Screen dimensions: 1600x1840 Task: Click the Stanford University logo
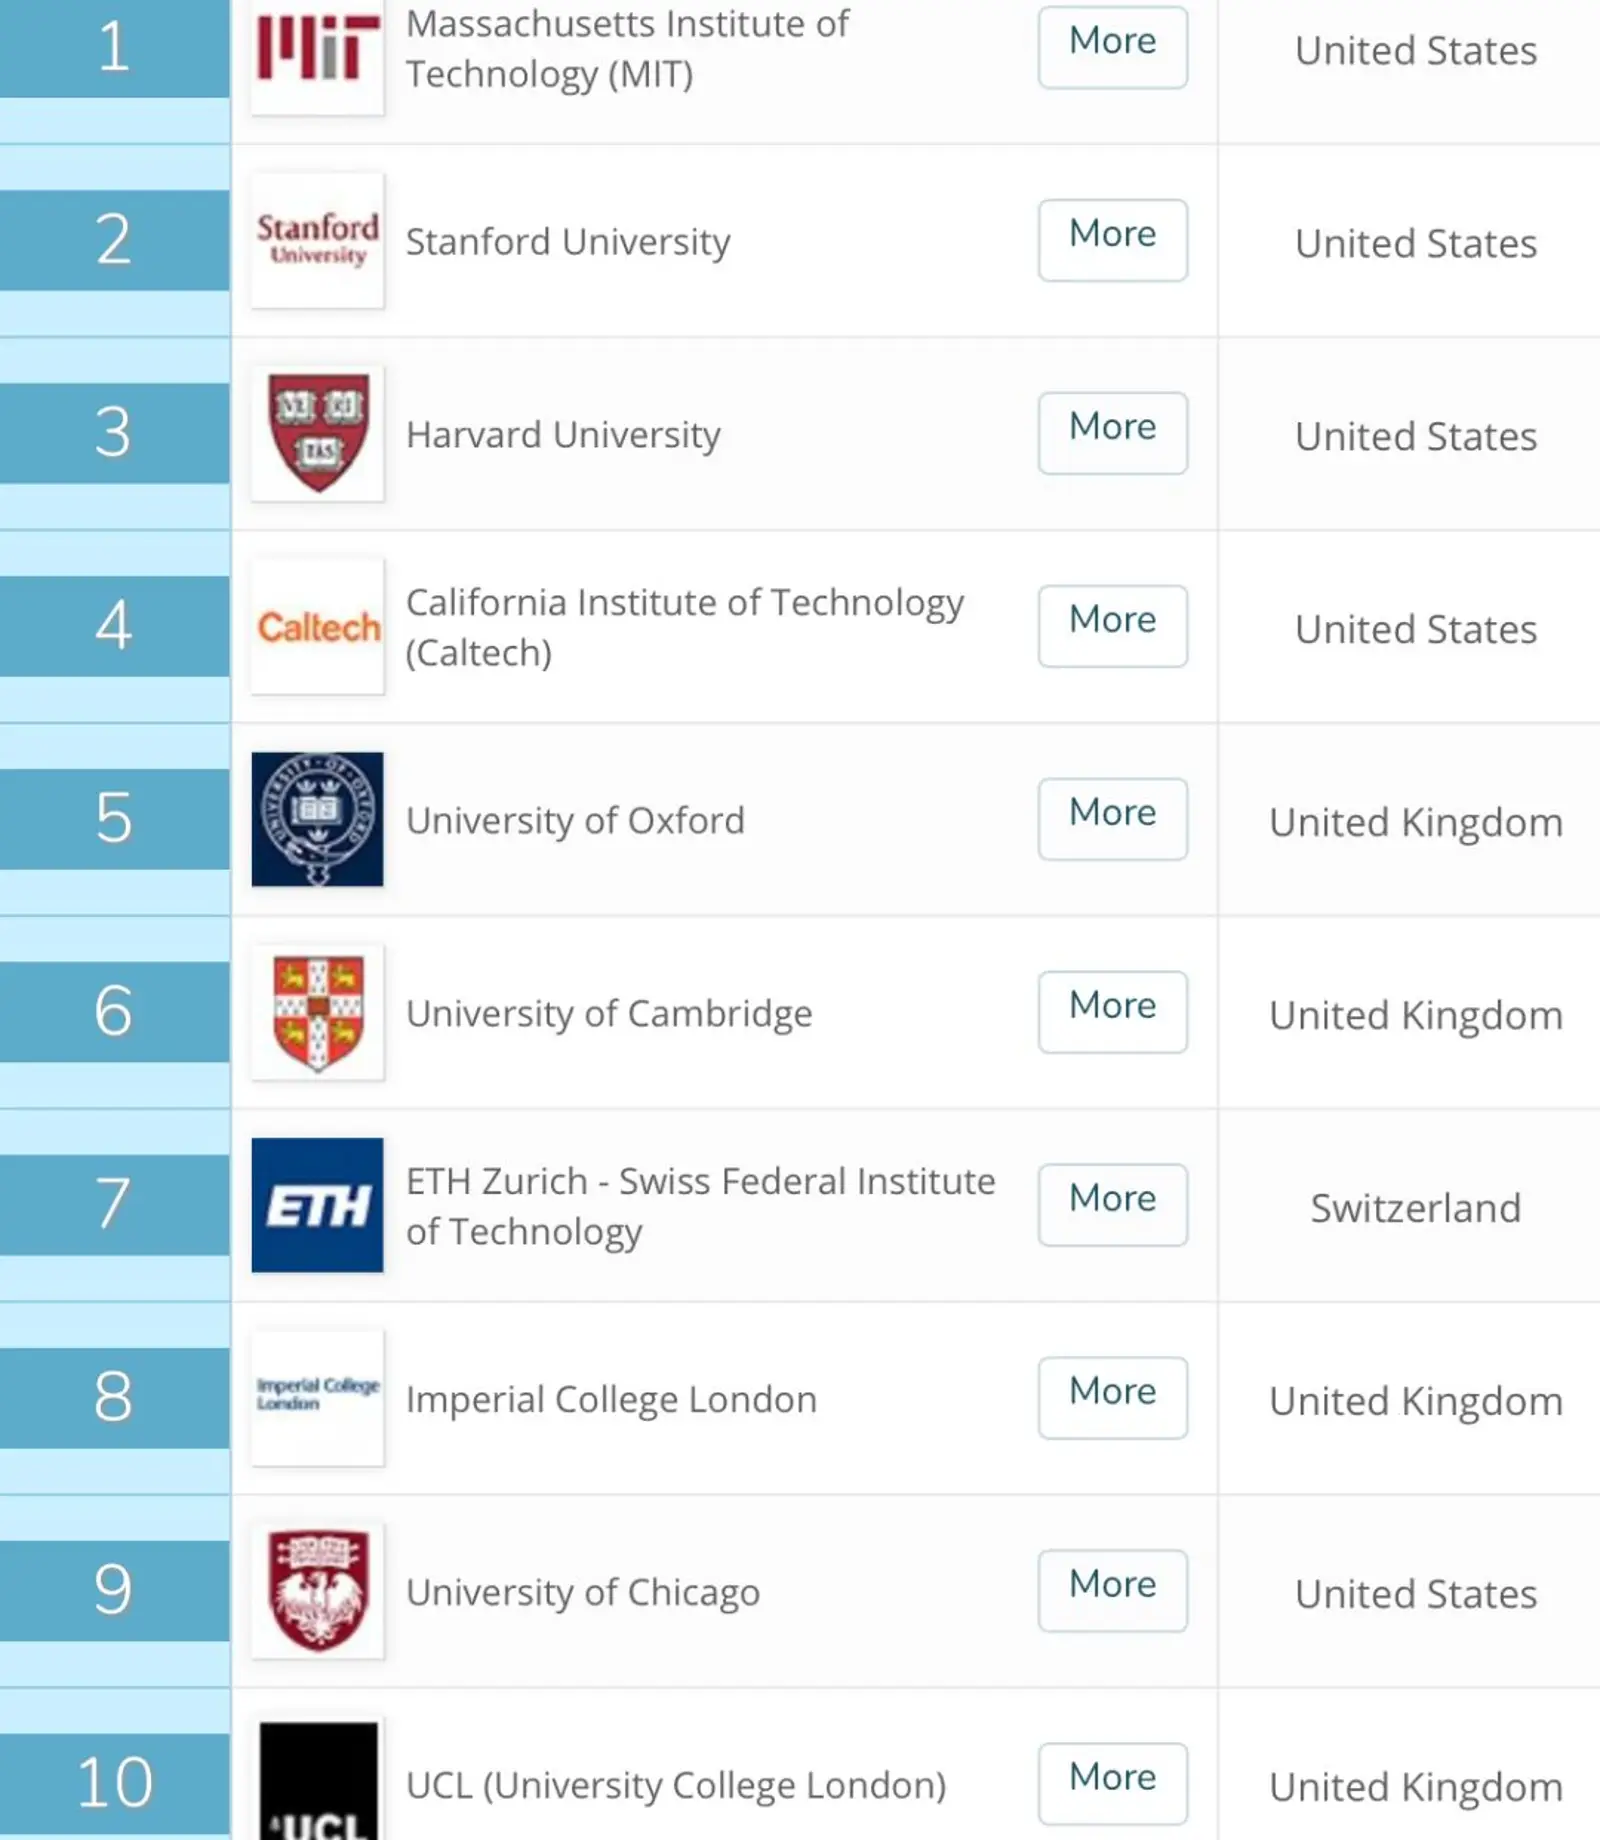317,240
